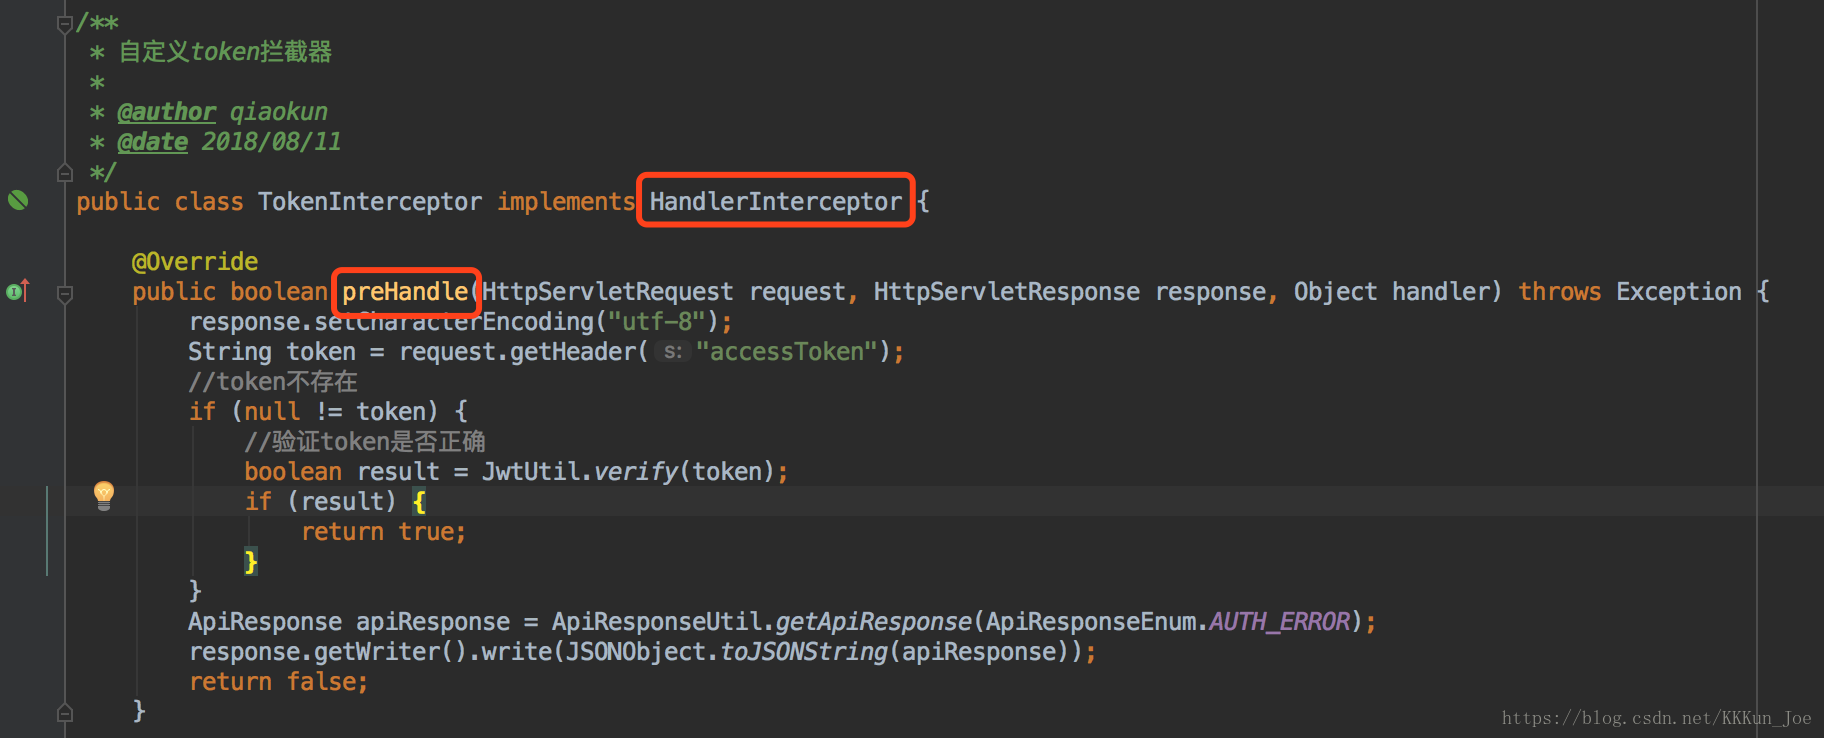
Task: Click the blog.csdn.net watermark URL
Action: tap(1656, 718)
